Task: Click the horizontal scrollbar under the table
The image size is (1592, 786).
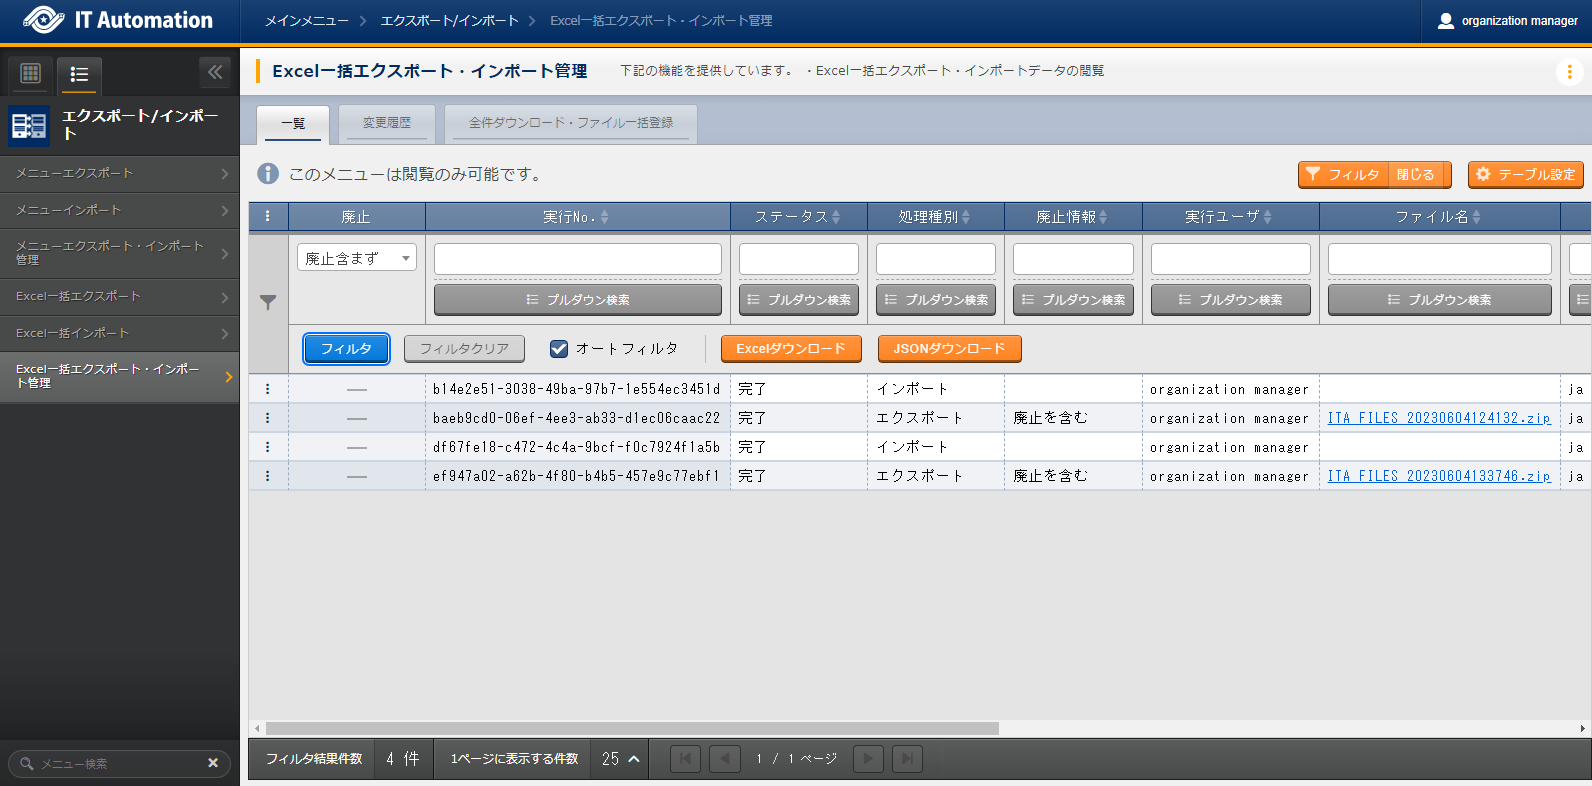Action: [x=632, y=728]
